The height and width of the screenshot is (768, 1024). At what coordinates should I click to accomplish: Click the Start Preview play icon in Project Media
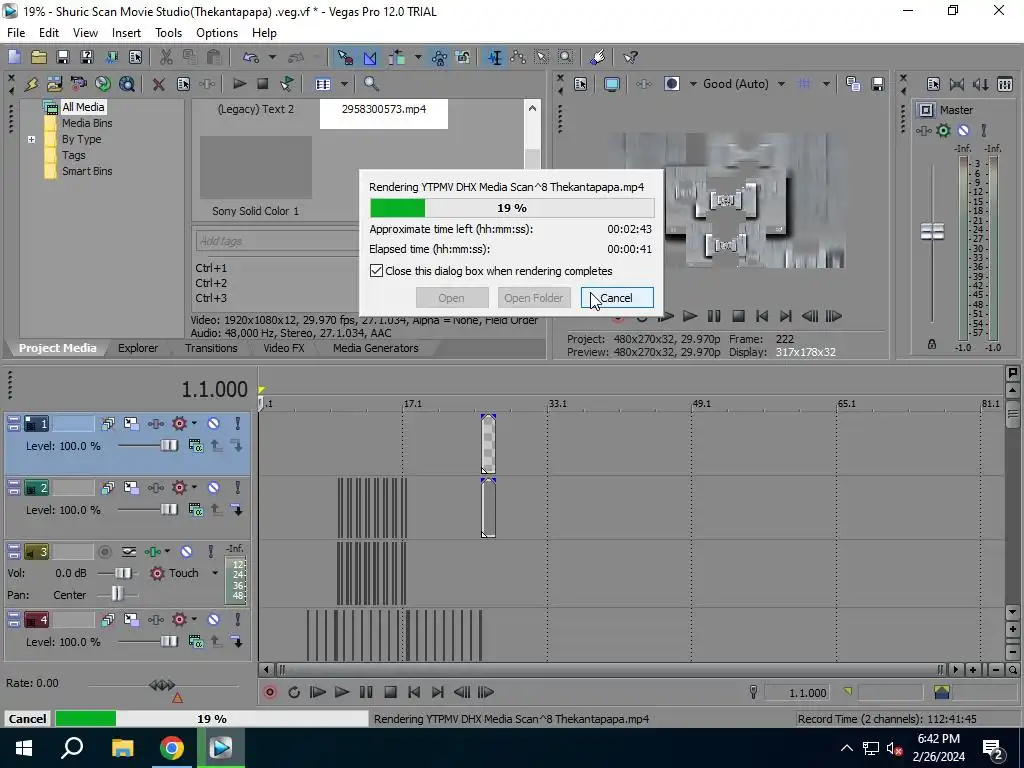240,84
